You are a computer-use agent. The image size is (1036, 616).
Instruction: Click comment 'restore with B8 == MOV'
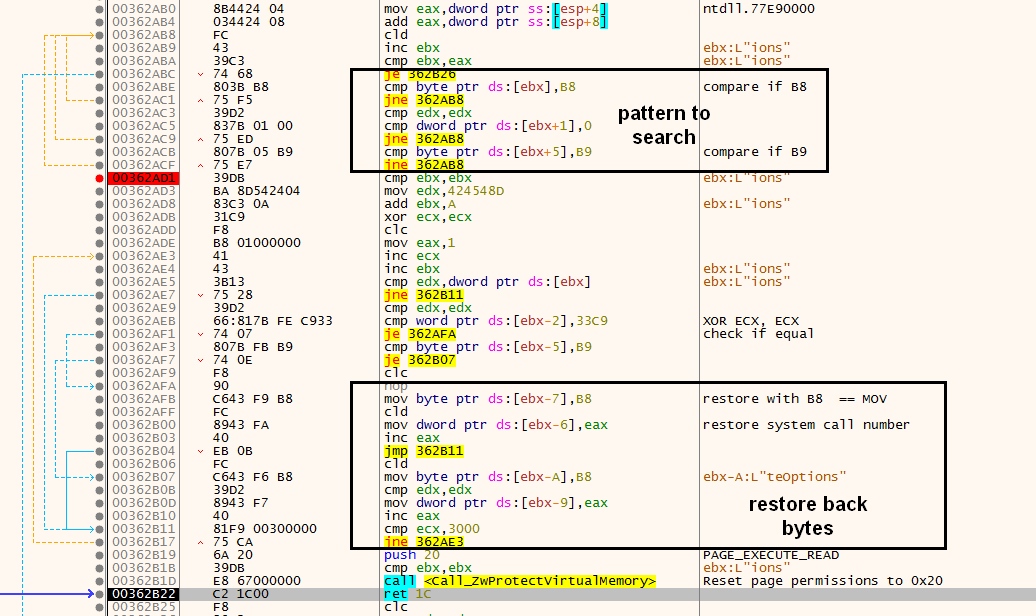tap(795, 399)
